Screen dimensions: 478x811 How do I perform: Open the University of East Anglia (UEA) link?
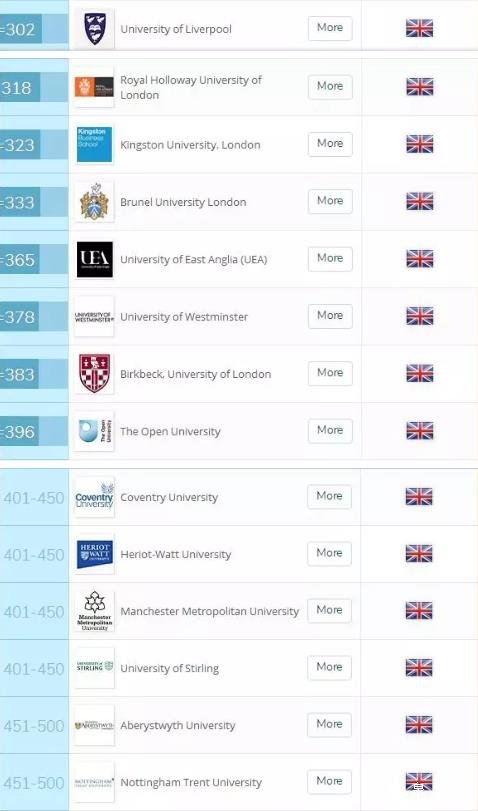click(x=193, y=260)
